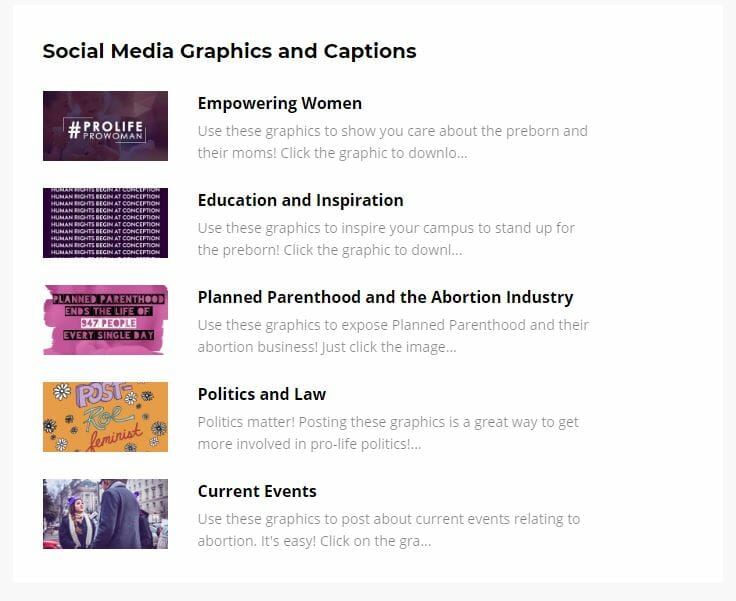Click the description about posting current events
Viewport: 736px width, 601px height.
[x=389, y=530]
